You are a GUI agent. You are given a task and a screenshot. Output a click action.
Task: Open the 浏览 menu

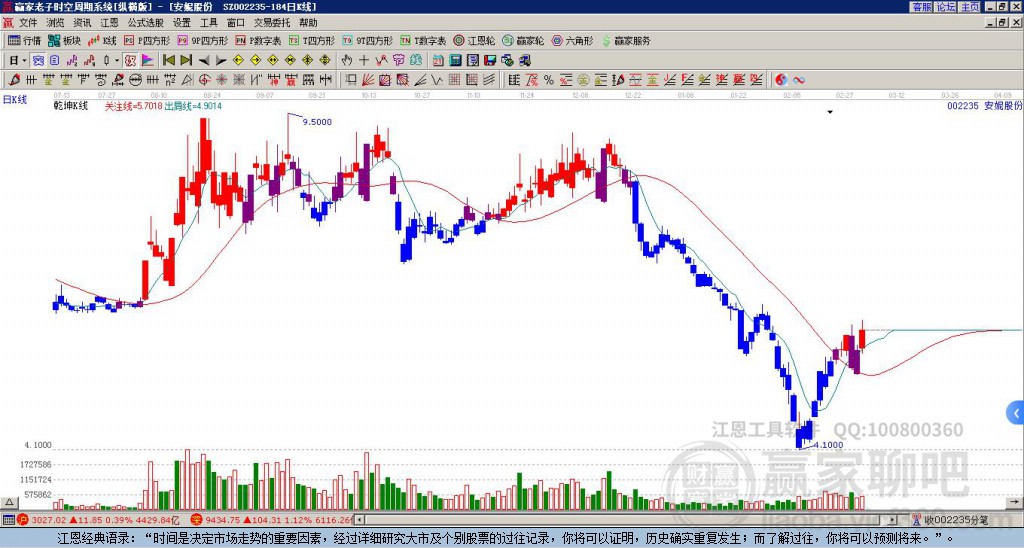(56, 23)
